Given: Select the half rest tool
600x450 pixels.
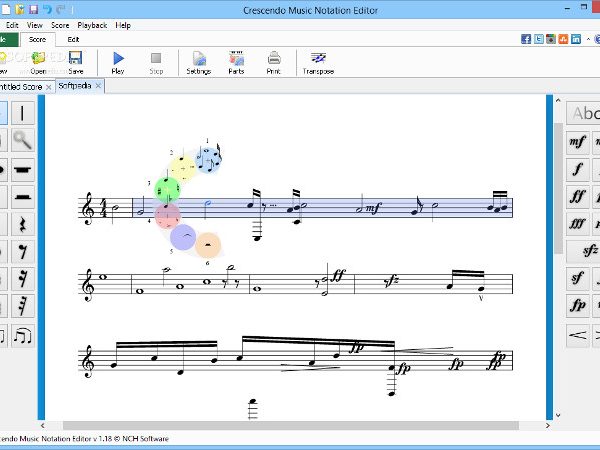Looking at the screenshot, I should point(23,197).
